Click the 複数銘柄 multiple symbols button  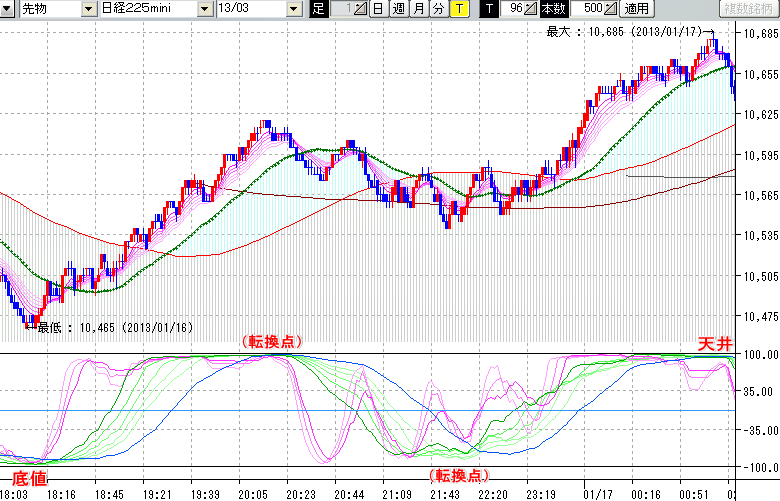(x=748, y=9)
